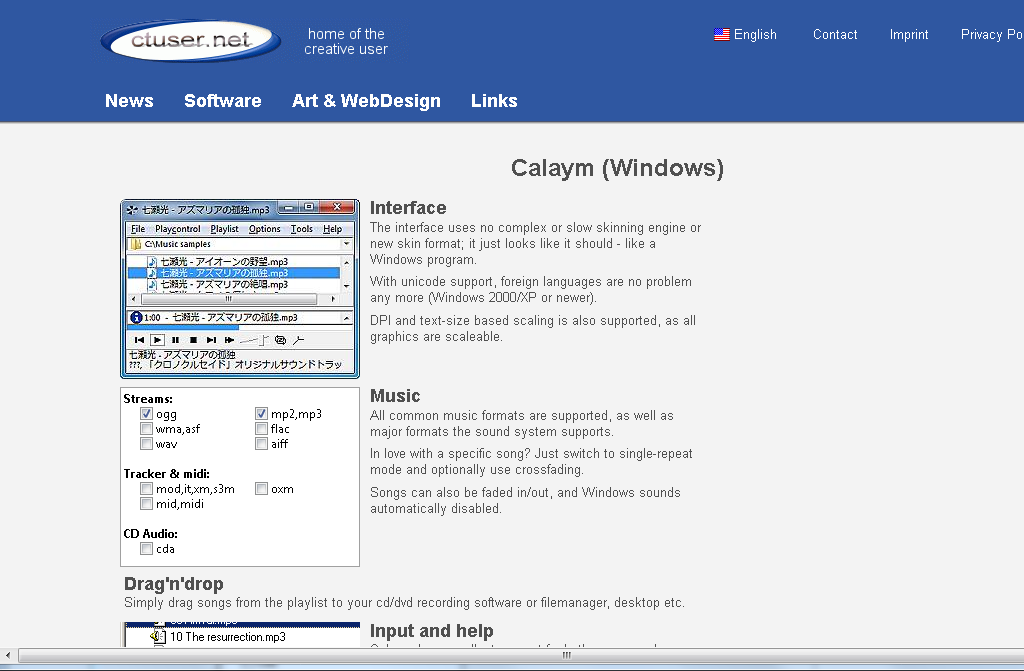Click the Play button in Calaym player

click(157, 340)
